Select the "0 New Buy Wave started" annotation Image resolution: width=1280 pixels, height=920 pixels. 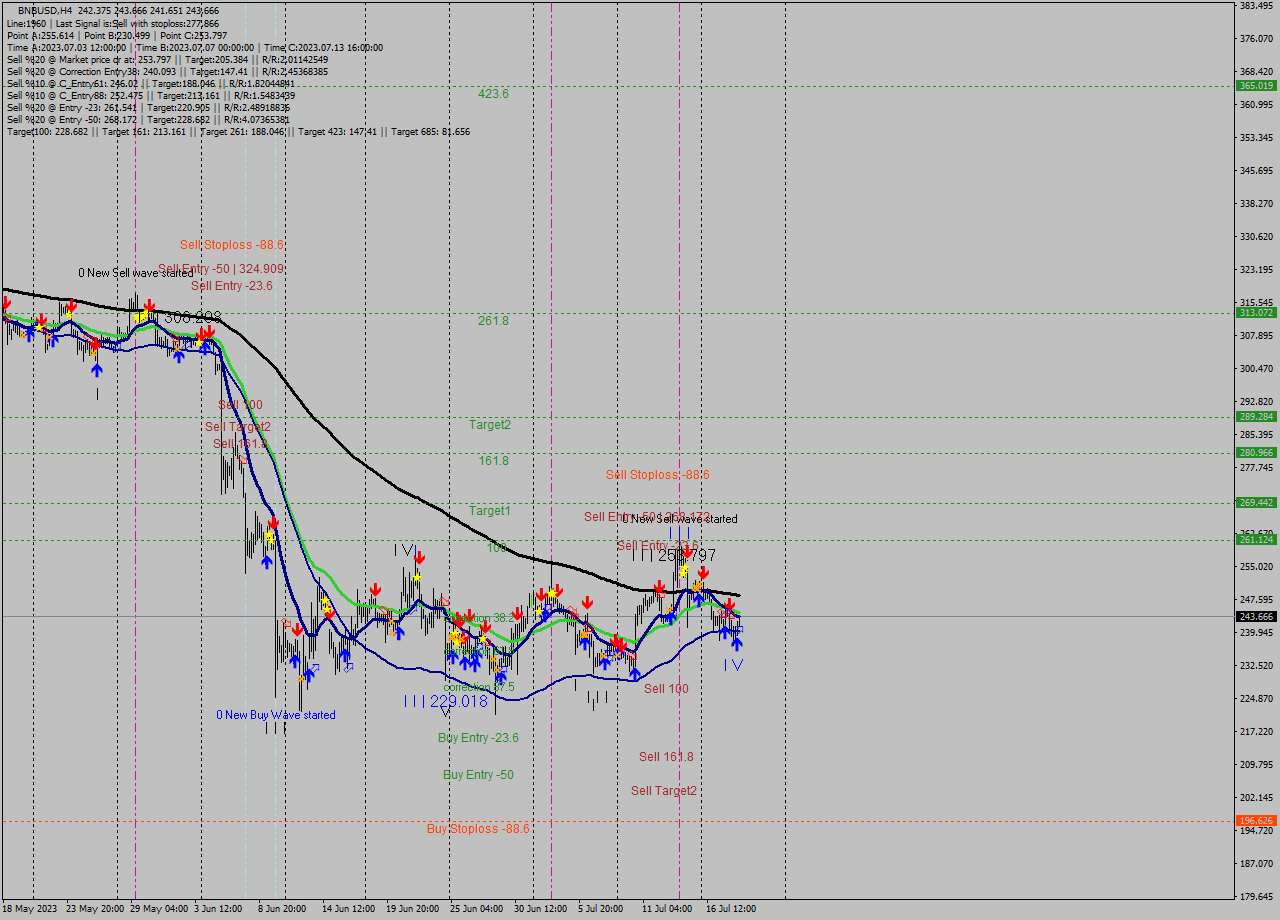click(x=277, y=714)
